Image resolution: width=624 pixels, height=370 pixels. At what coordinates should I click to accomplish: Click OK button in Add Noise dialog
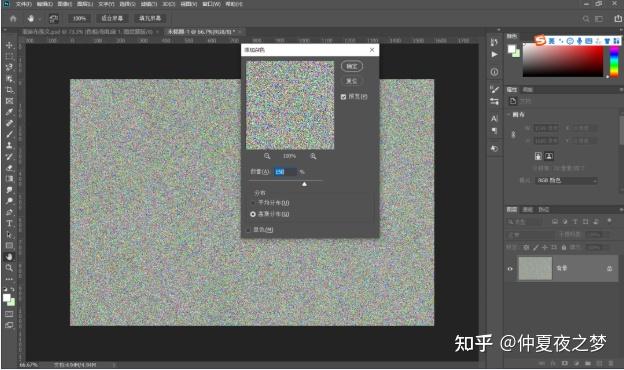352,66
